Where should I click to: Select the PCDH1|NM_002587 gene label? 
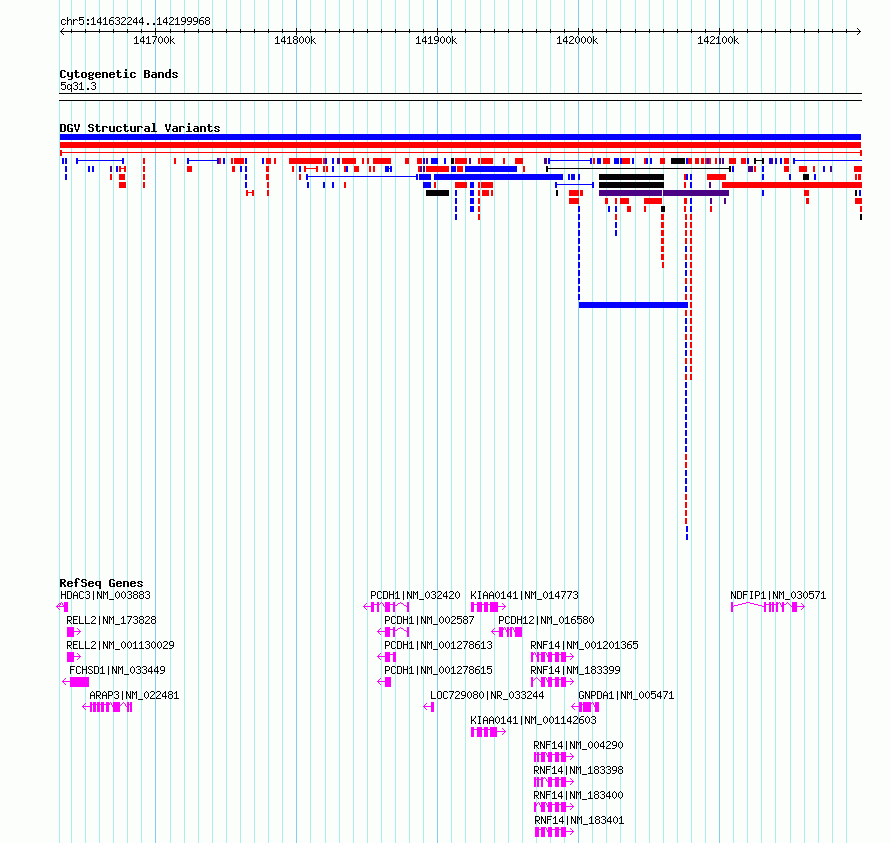pos(429,620)
